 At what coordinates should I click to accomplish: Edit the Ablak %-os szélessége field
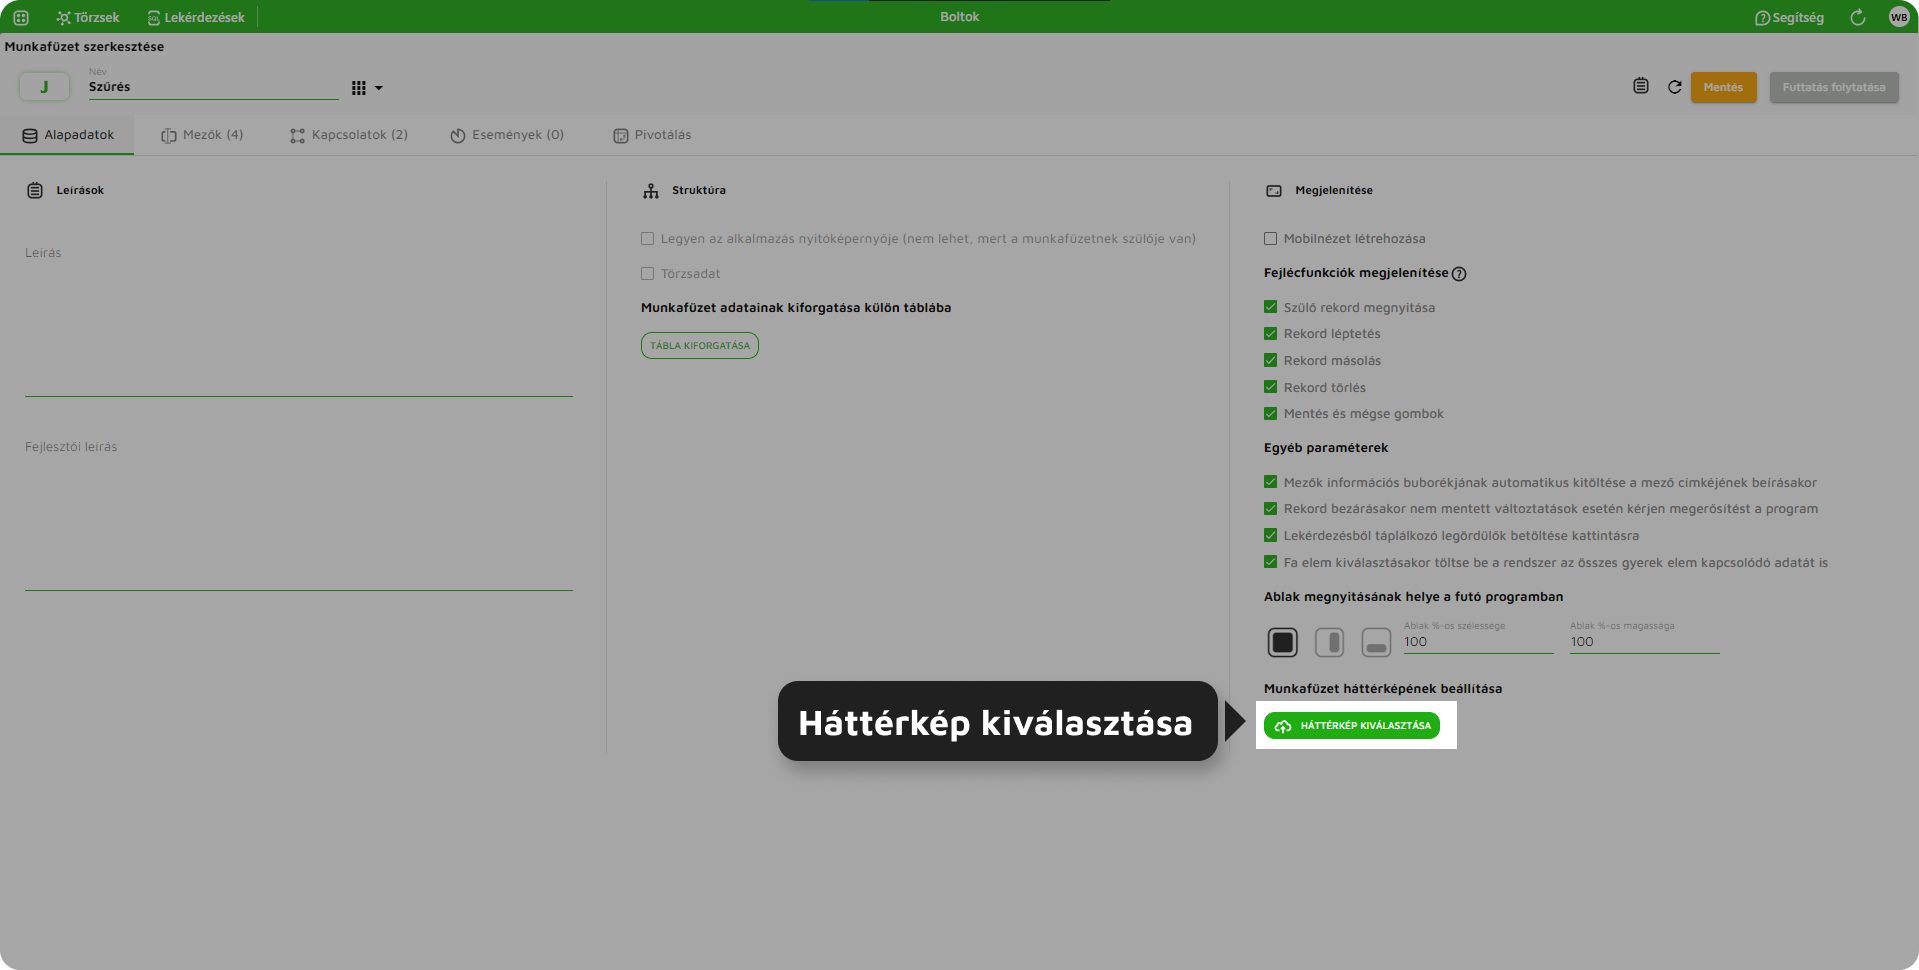click(1478, 642)
